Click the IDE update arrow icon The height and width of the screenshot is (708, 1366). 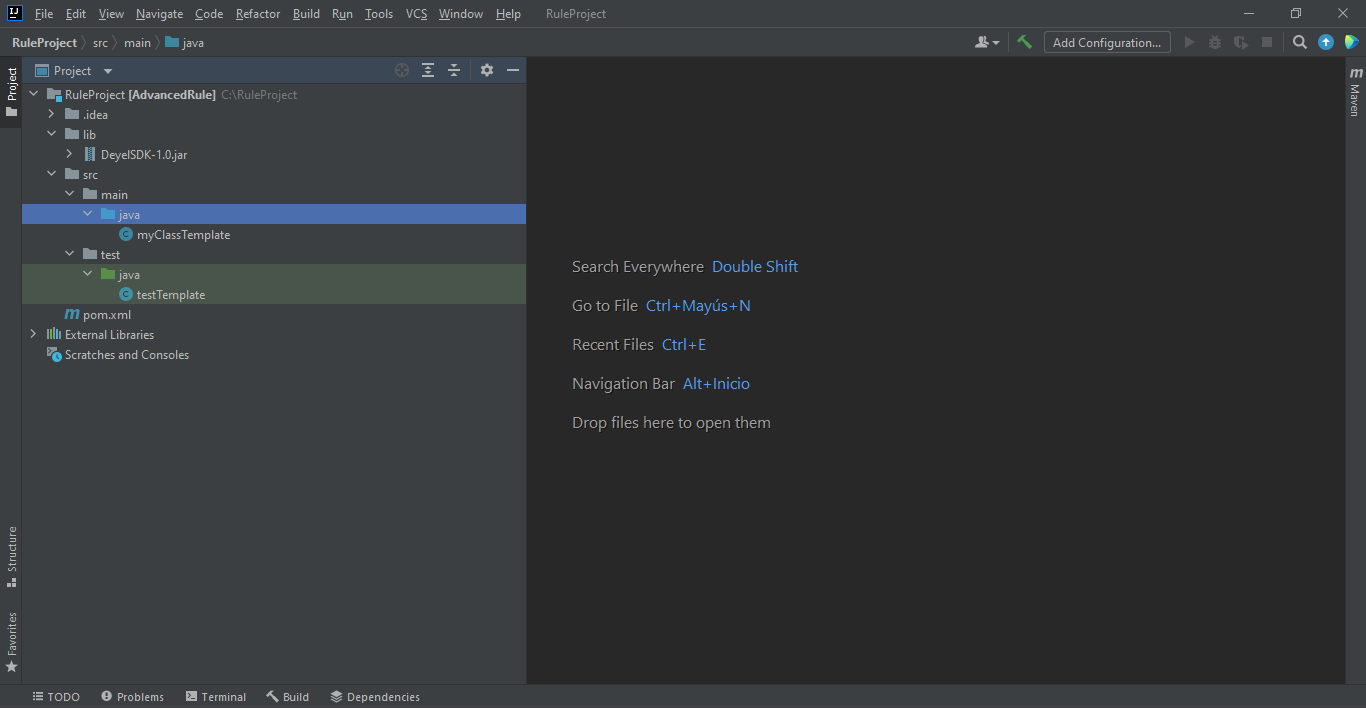point(1326,42)
